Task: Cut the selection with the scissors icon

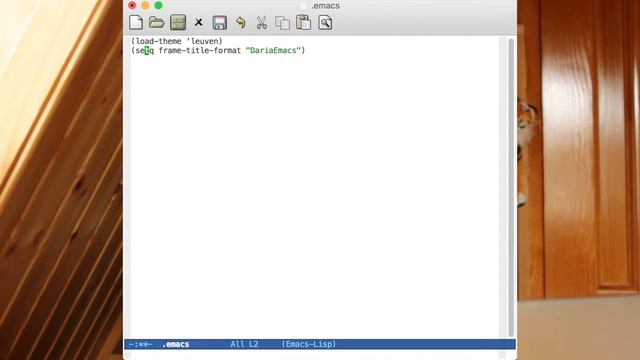Action: tap(262, 22)
